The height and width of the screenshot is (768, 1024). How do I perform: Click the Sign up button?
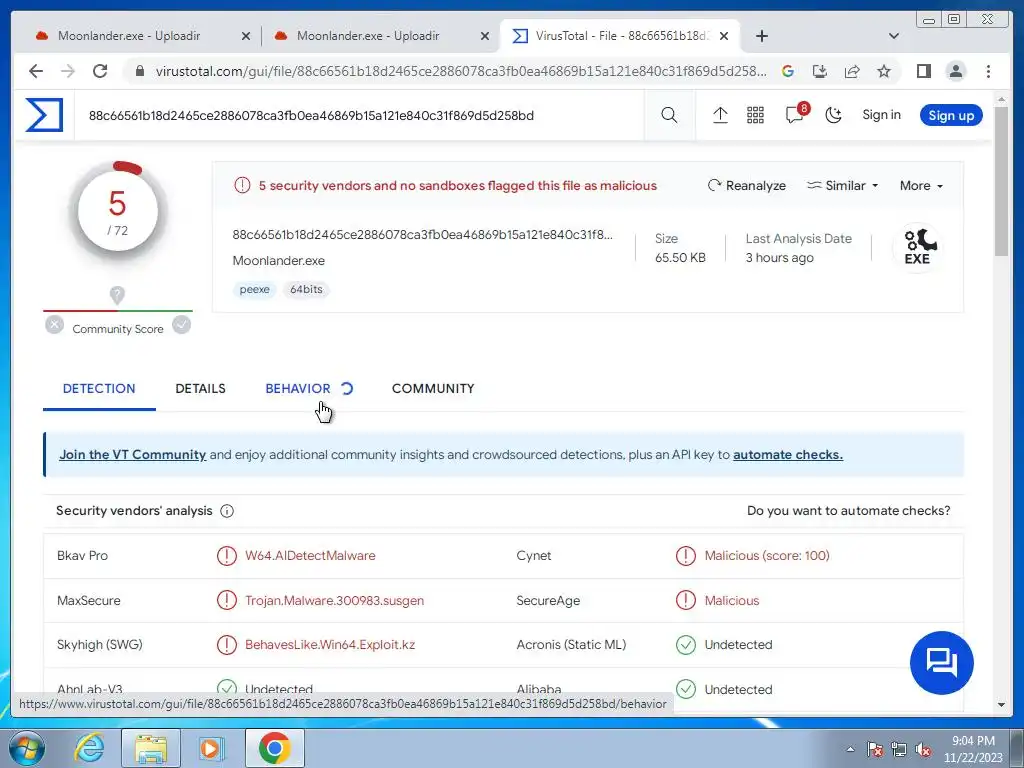951,116
